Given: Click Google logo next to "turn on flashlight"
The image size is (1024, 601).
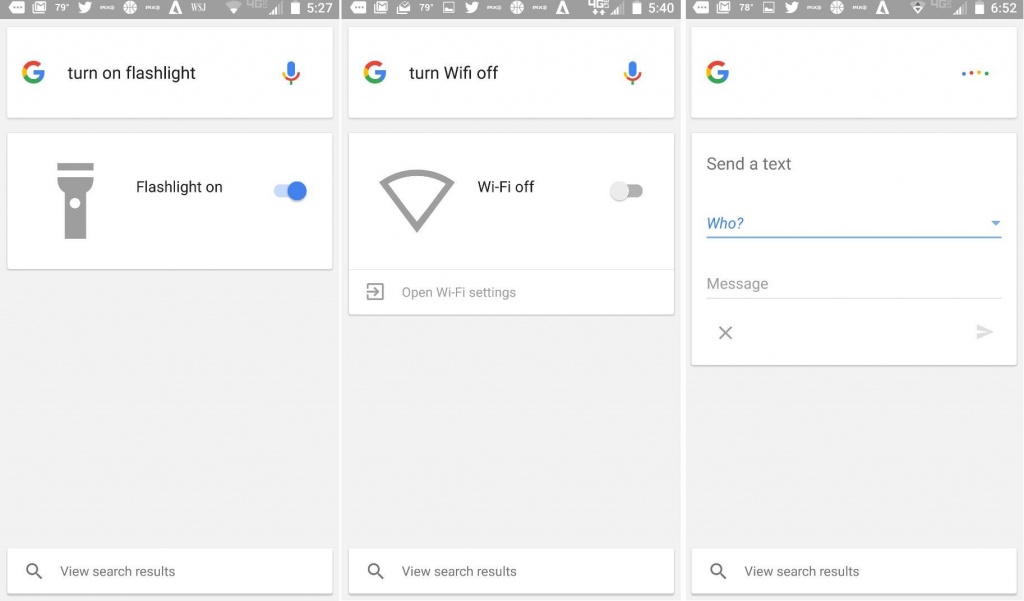Looking at the screenshot, I should (34, 73).
